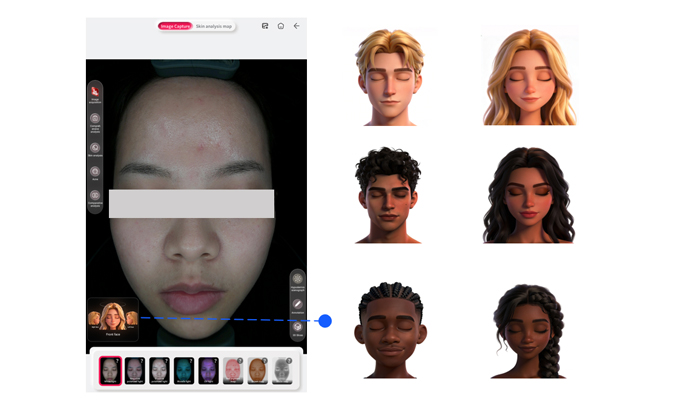Select the red zone image thumbnail
This screenshot has width=700, height=400.
[x=233, y=370]
